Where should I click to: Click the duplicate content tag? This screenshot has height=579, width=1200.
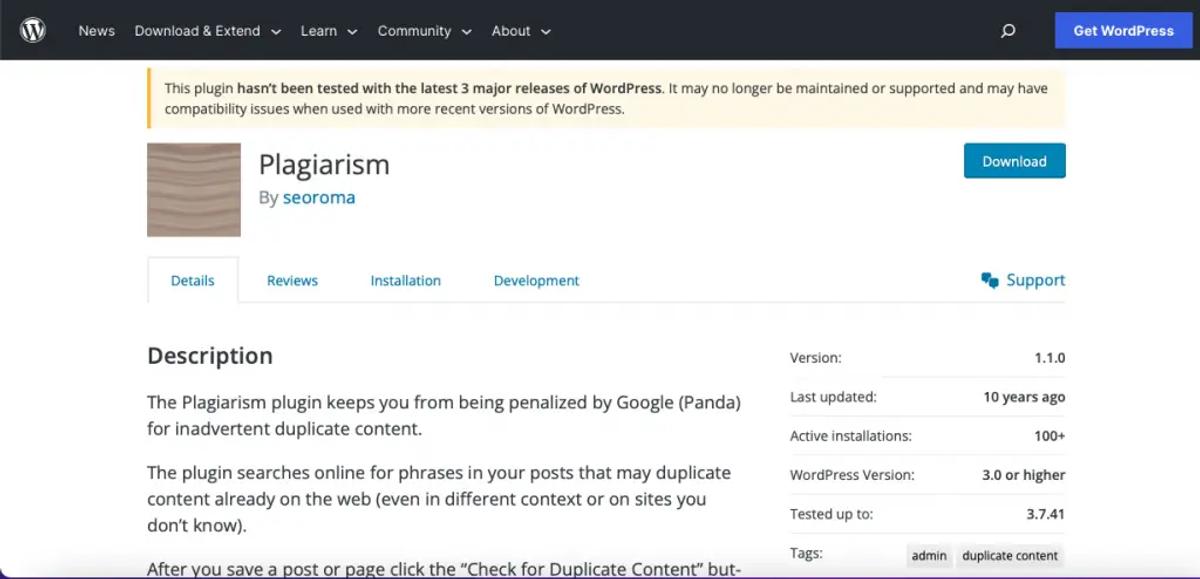1010,555
